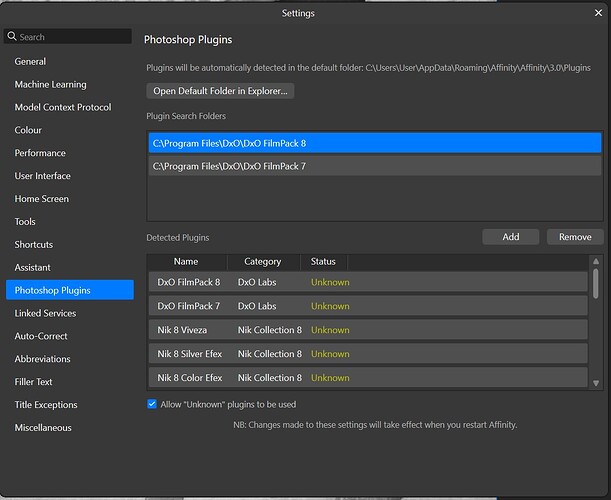Click Unknown status of Nik 8 Viveza
Screen dimensions: 611x500
pyautogui.click(x=330, y=330)
